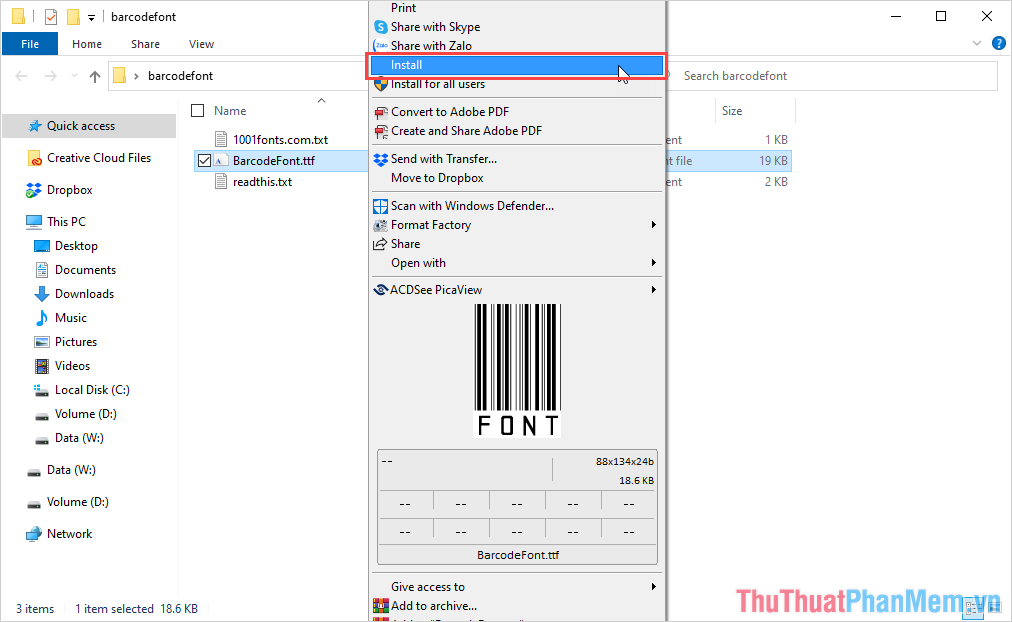This screenshot has width=1012, height=622.
Task: Click the Add to archive WinRAR icon
Action: tap(380, 606)
